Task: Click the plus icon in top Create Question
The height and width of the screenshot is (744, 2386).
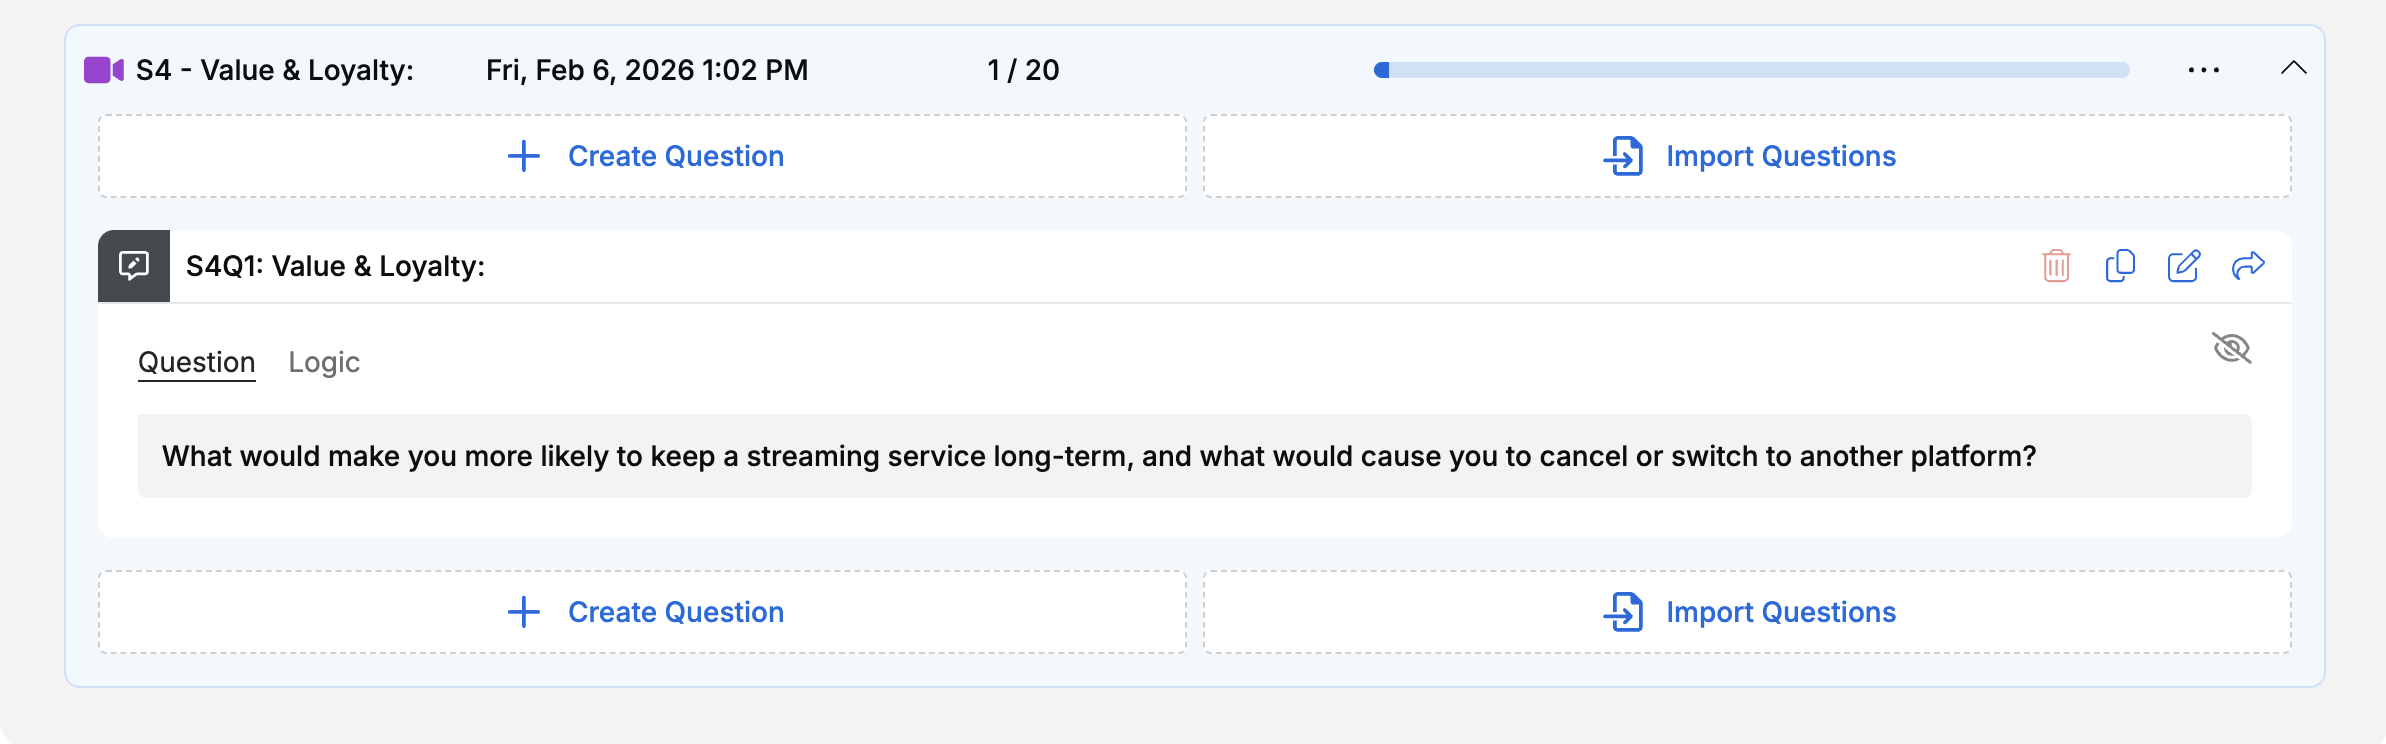Action: 524,156
